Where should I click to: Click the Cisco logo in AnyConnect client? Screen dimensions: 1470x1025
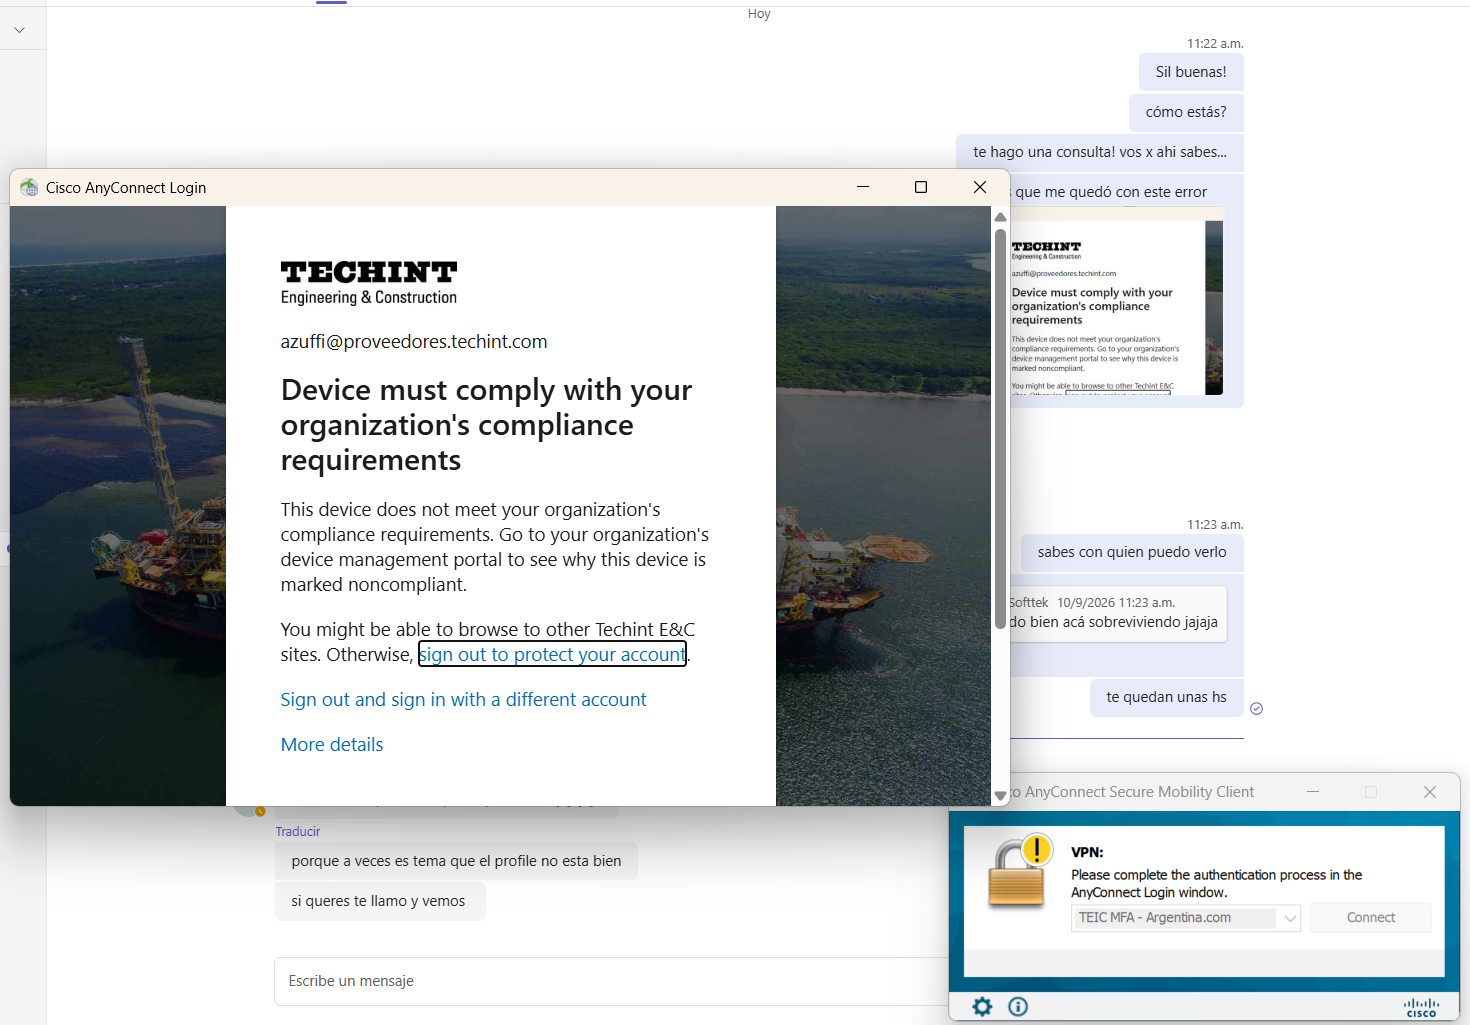coord(1421,1007)
